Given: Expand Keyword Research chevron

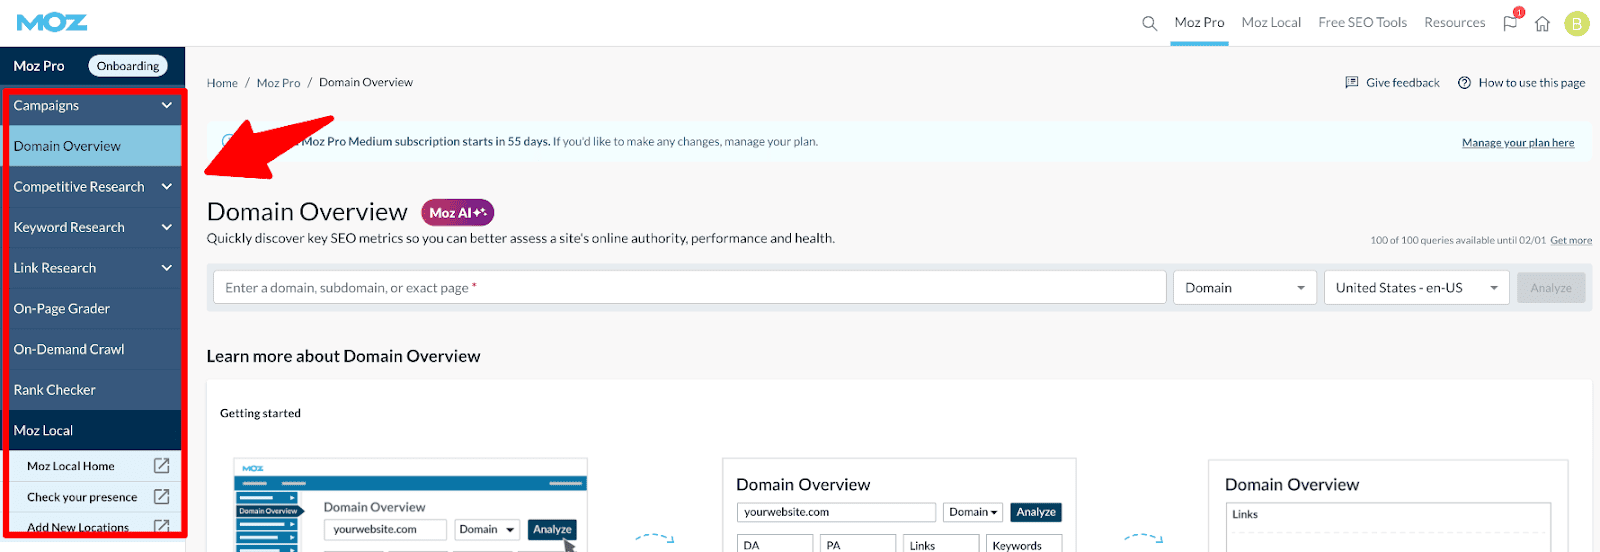Looking at the screenshot, I should pos(166,227).
